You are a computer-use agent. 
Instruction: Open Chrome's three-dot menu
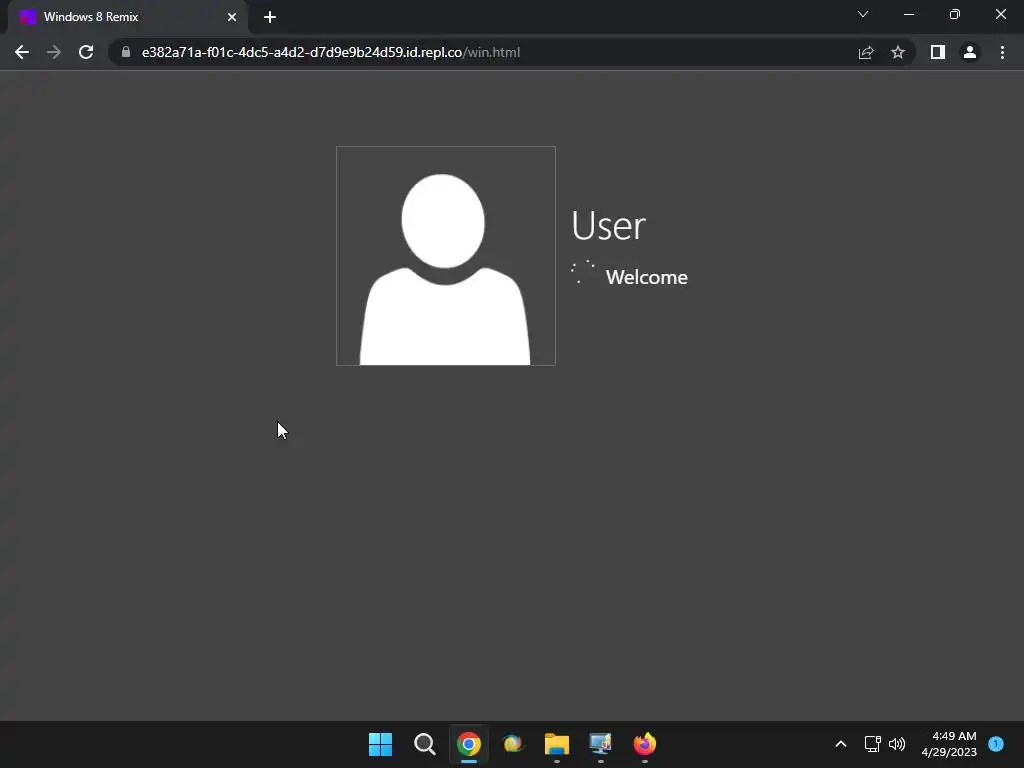coord(1002,52)
